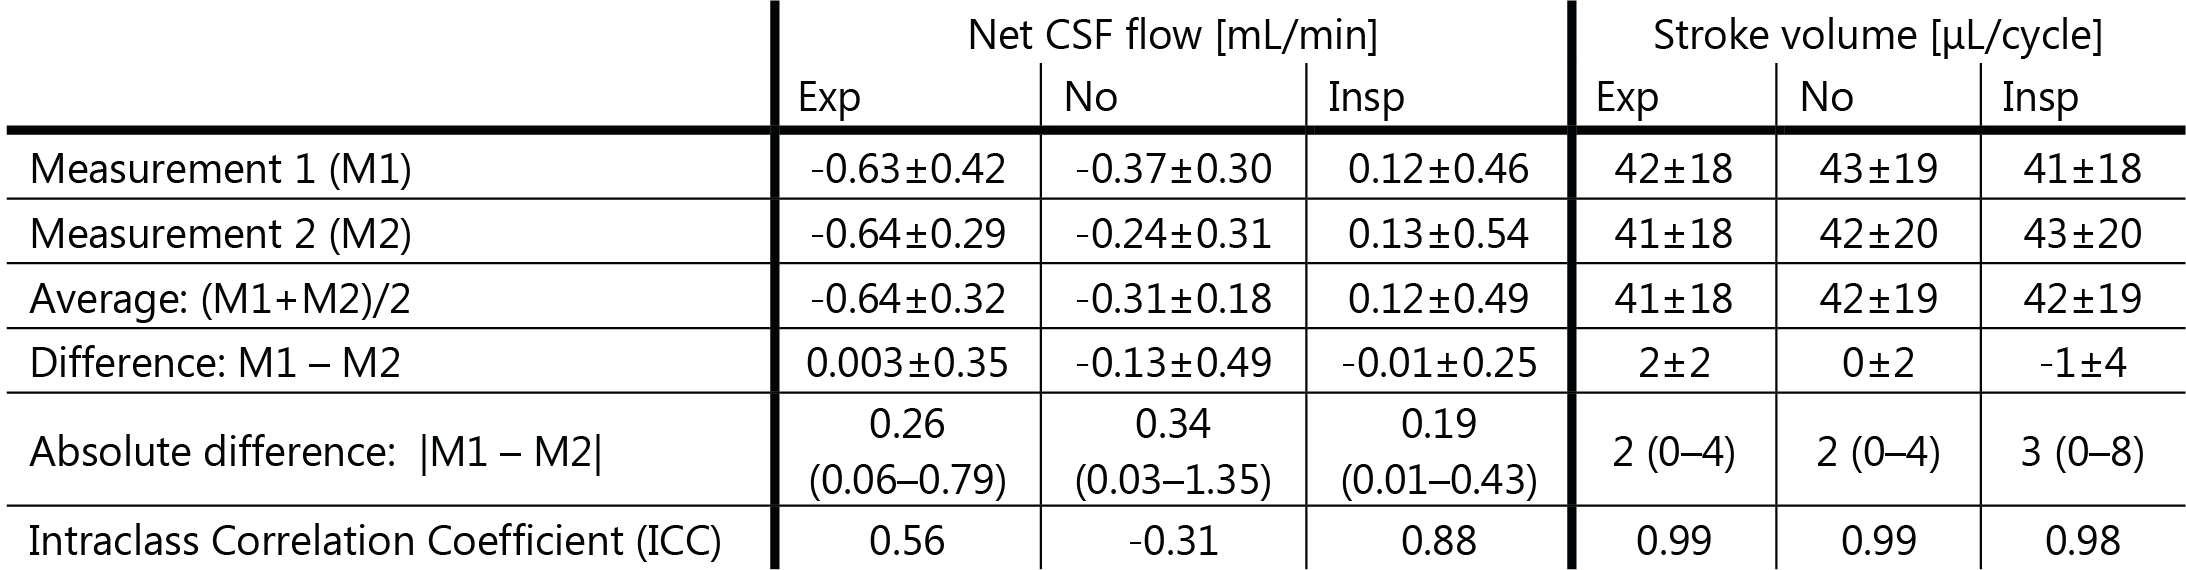Select the 0.003±0.35 difference value
This screenshot has height=570, width=2186.
point(907,363)
